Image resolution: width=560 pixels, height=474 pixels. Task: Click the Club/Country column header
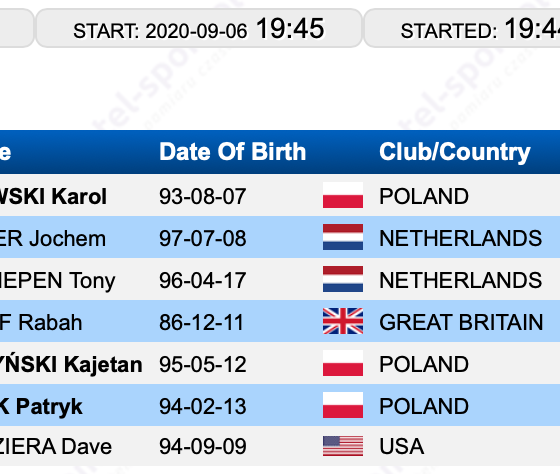tap(455, 153)
